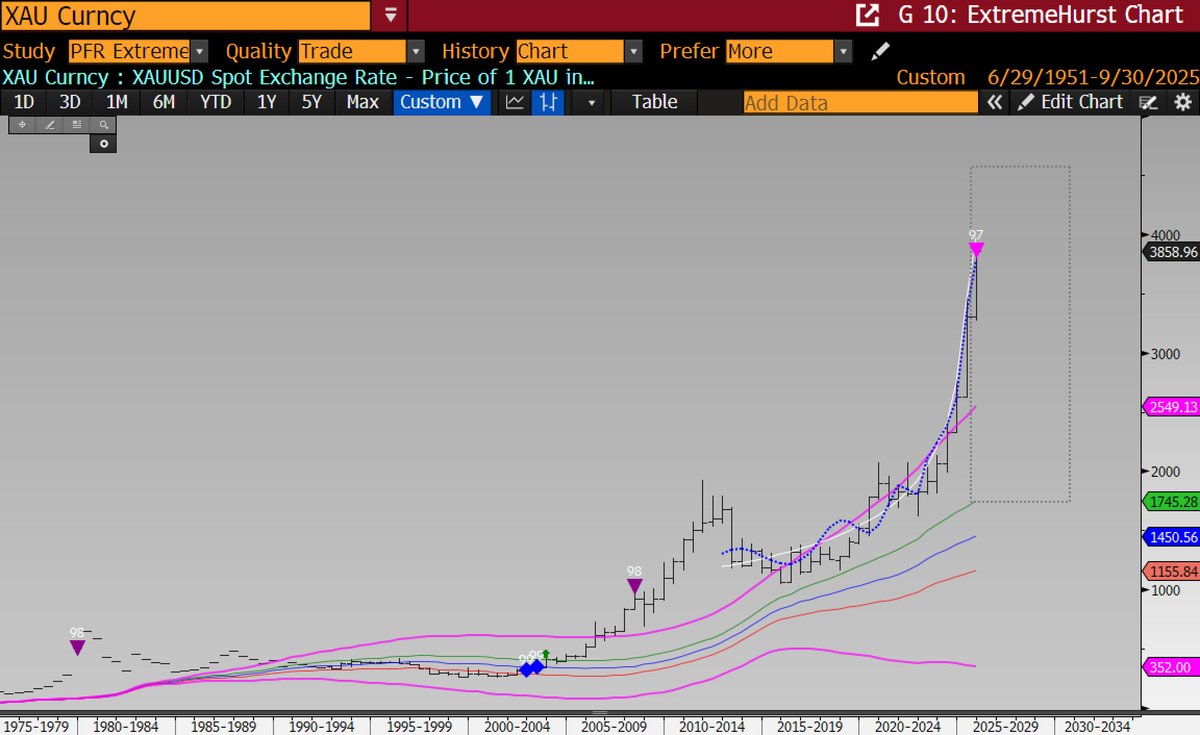Switch to the Table view
Image resolution: width=1200 pixels, height=735 pixels.
point(654,102)
